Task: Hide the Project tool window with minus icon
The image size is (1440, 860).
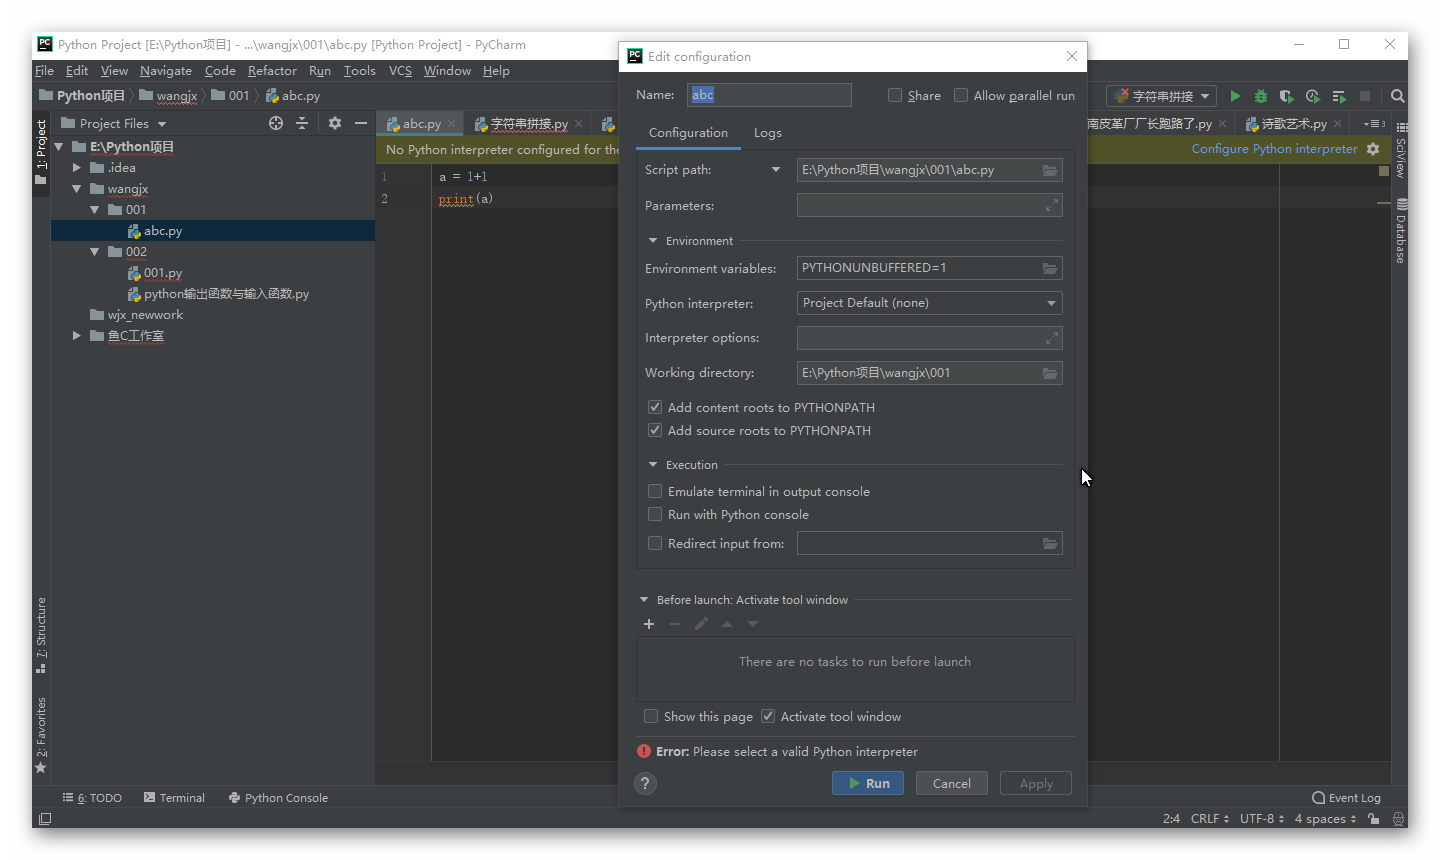Action: (361, 123)
